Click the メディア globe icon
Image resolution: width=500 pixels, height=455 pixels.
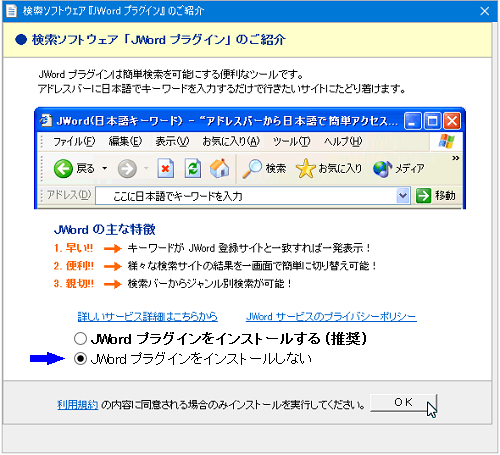383,169
